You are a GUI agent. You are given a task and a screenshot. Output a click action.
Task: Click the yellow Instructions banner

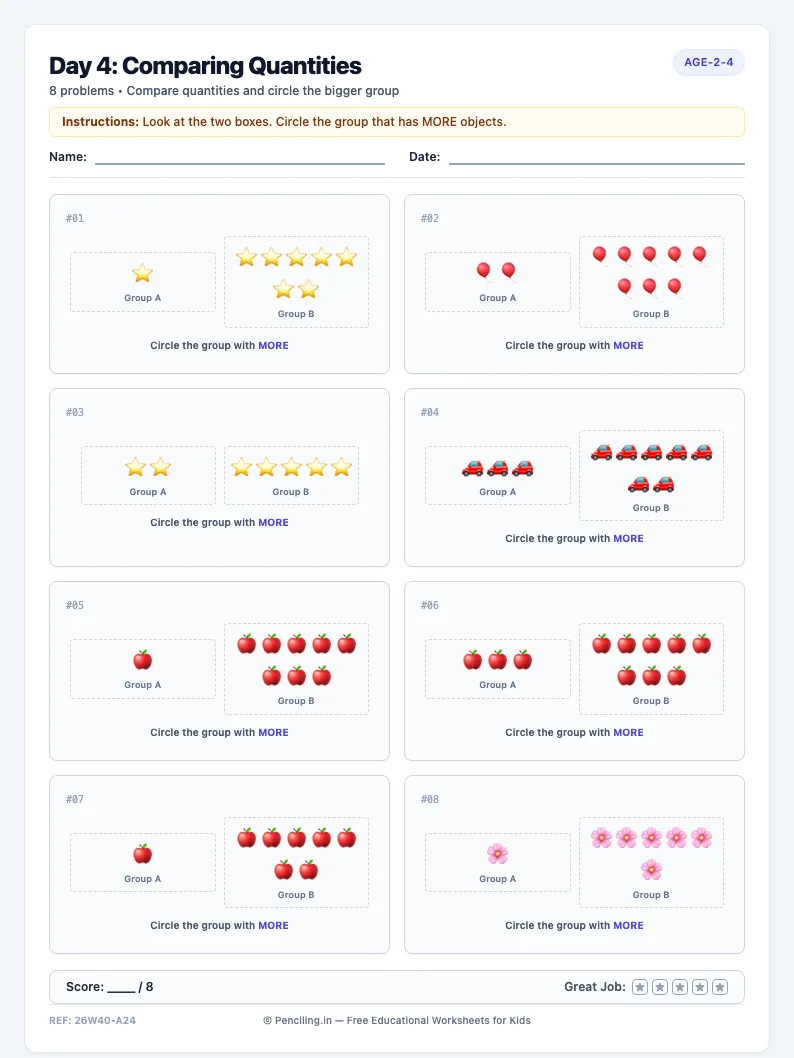click(397, 122)
